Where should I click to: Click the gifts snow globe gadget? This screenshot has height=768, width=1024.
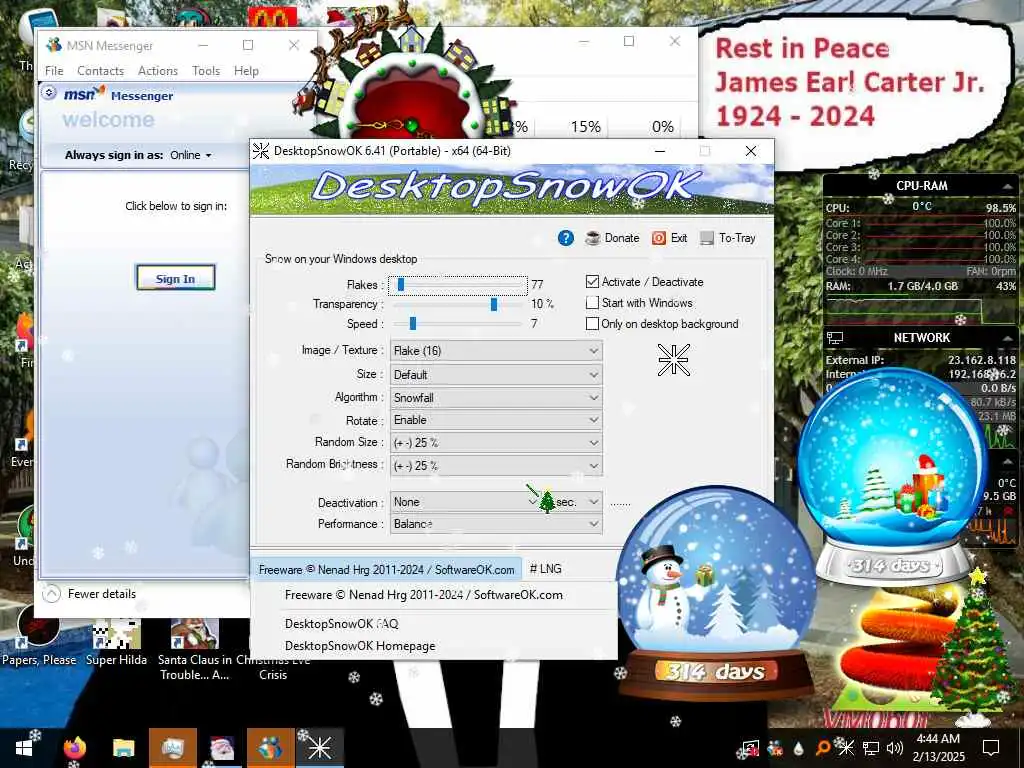pyautogui.click(x=893, y=475)
